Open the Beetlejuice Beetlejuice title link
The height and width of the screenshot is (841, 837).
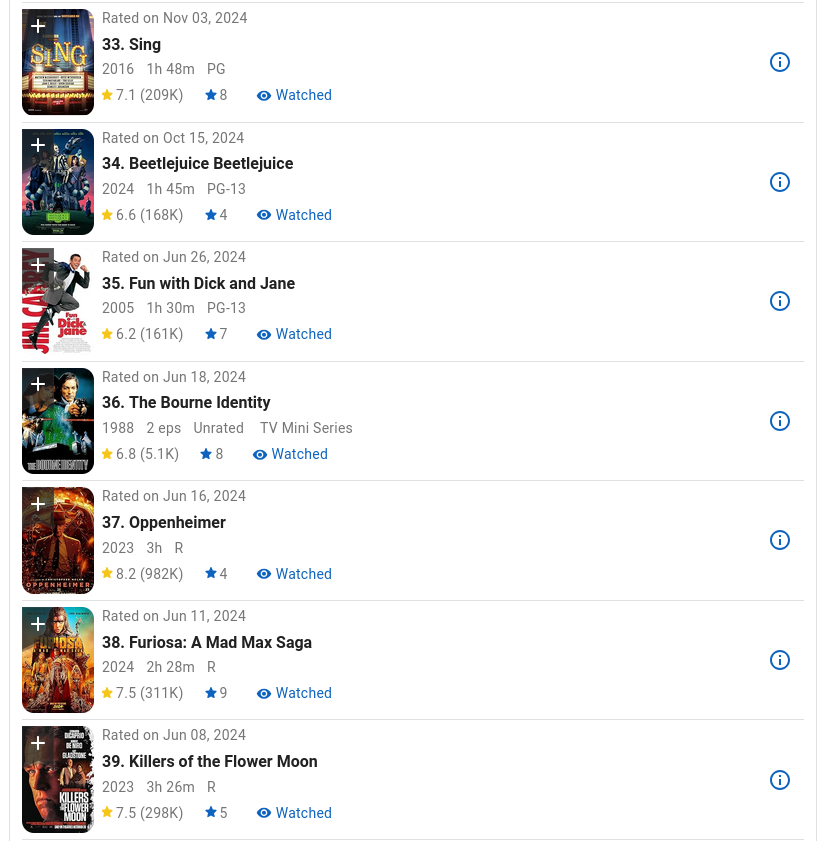pos(197,163)
